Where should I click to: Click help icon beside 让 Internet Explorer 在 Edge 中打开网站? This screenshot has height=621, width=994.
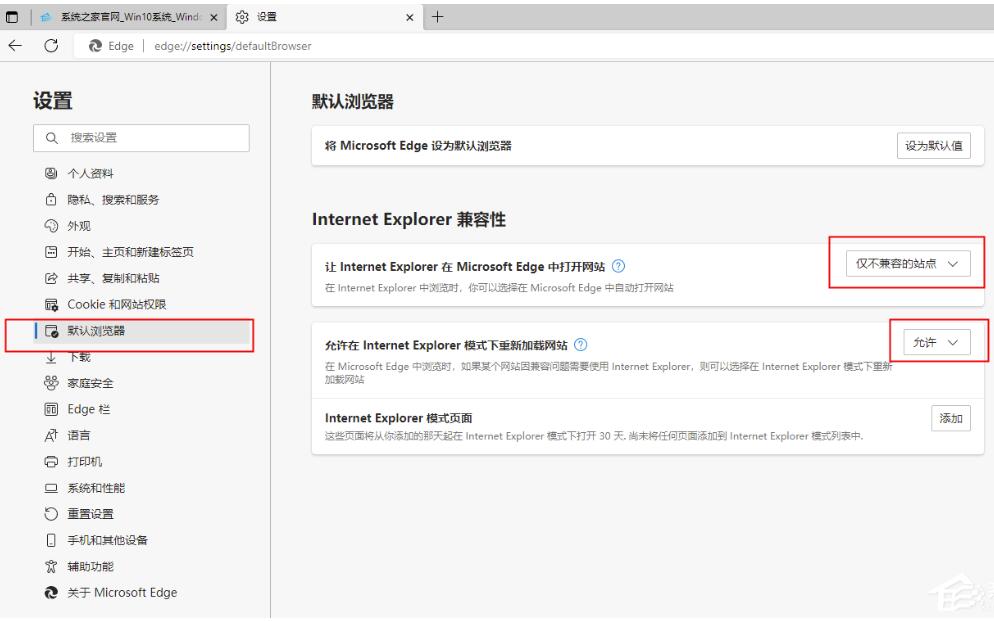(618, 266)
